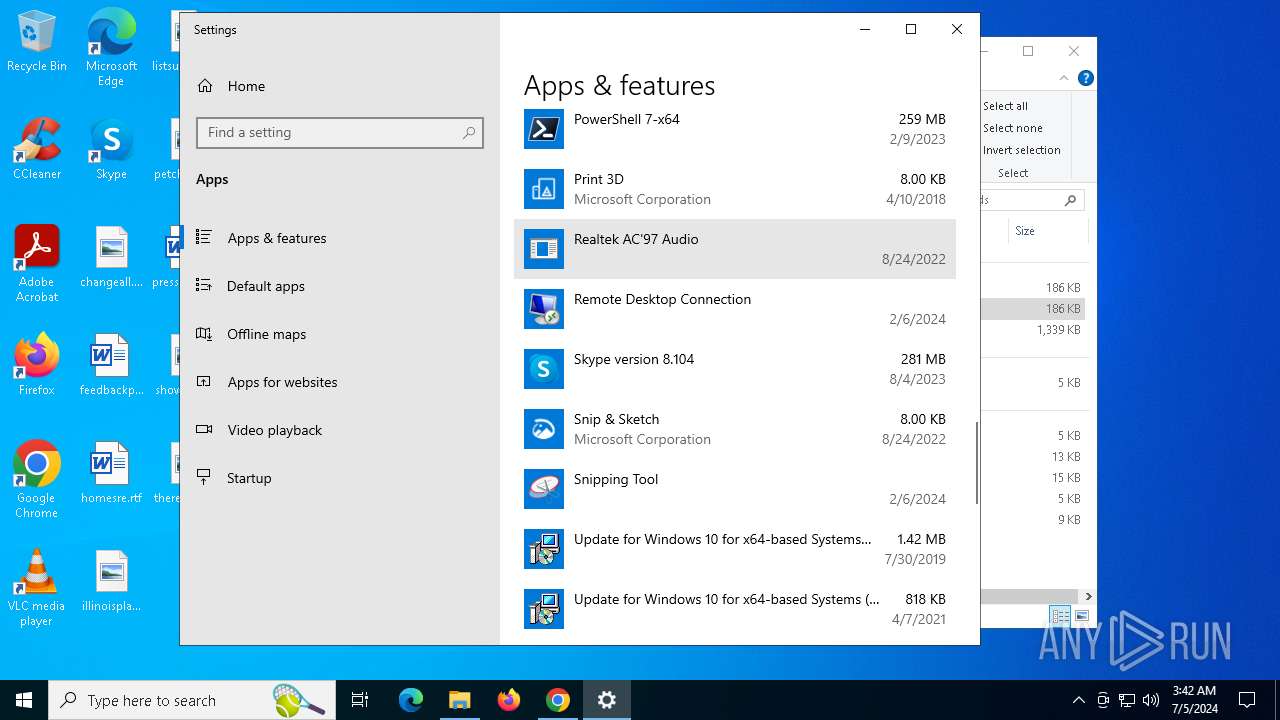Open Recycle Bin desktop icon
Image resolution: width=1280 pixels, height=720 pixels.
coord(37,42)
